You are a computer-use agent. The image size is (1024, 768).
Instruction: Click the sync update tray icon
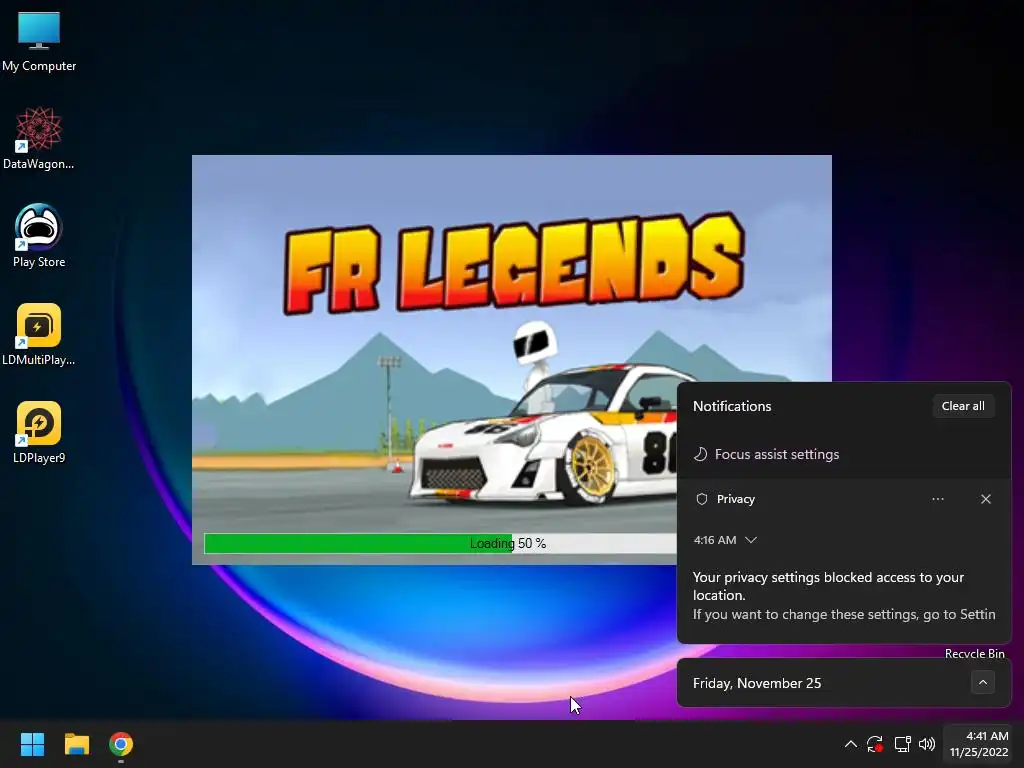click(x=875, y=744)
